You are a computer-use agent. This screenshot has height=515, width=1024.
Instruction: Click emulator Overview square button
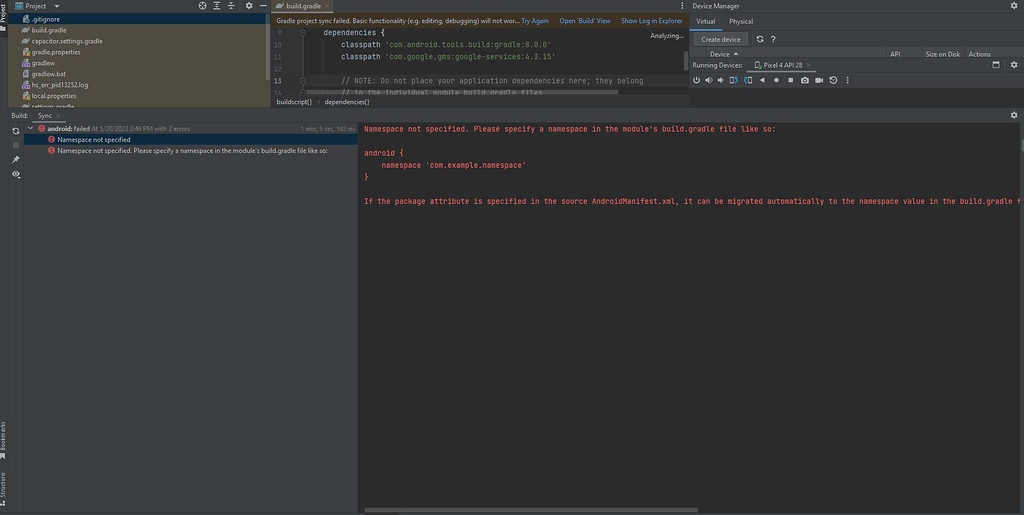790,80
